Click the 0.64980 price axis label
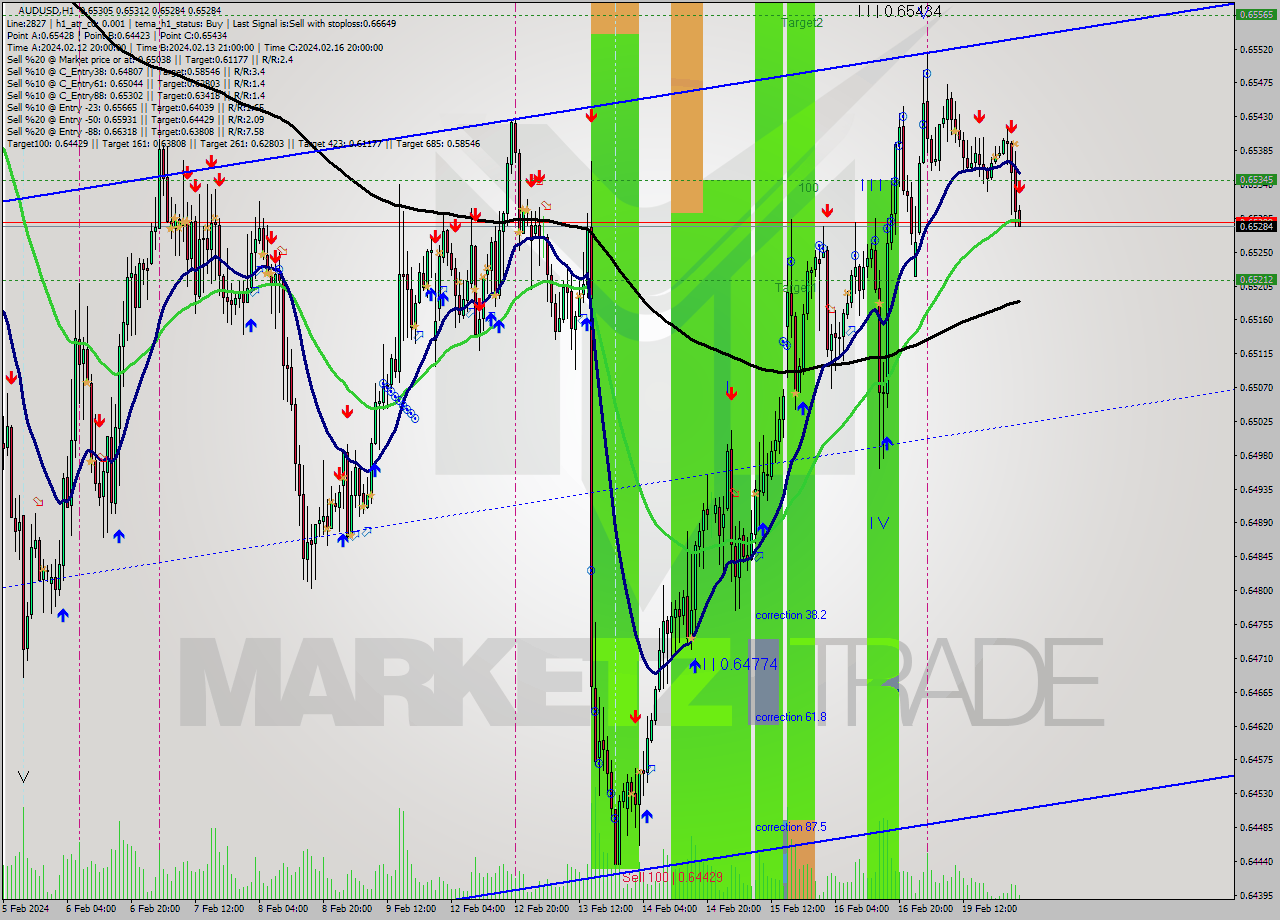This screenshot has width=1280, height=920. (1257, 455)
